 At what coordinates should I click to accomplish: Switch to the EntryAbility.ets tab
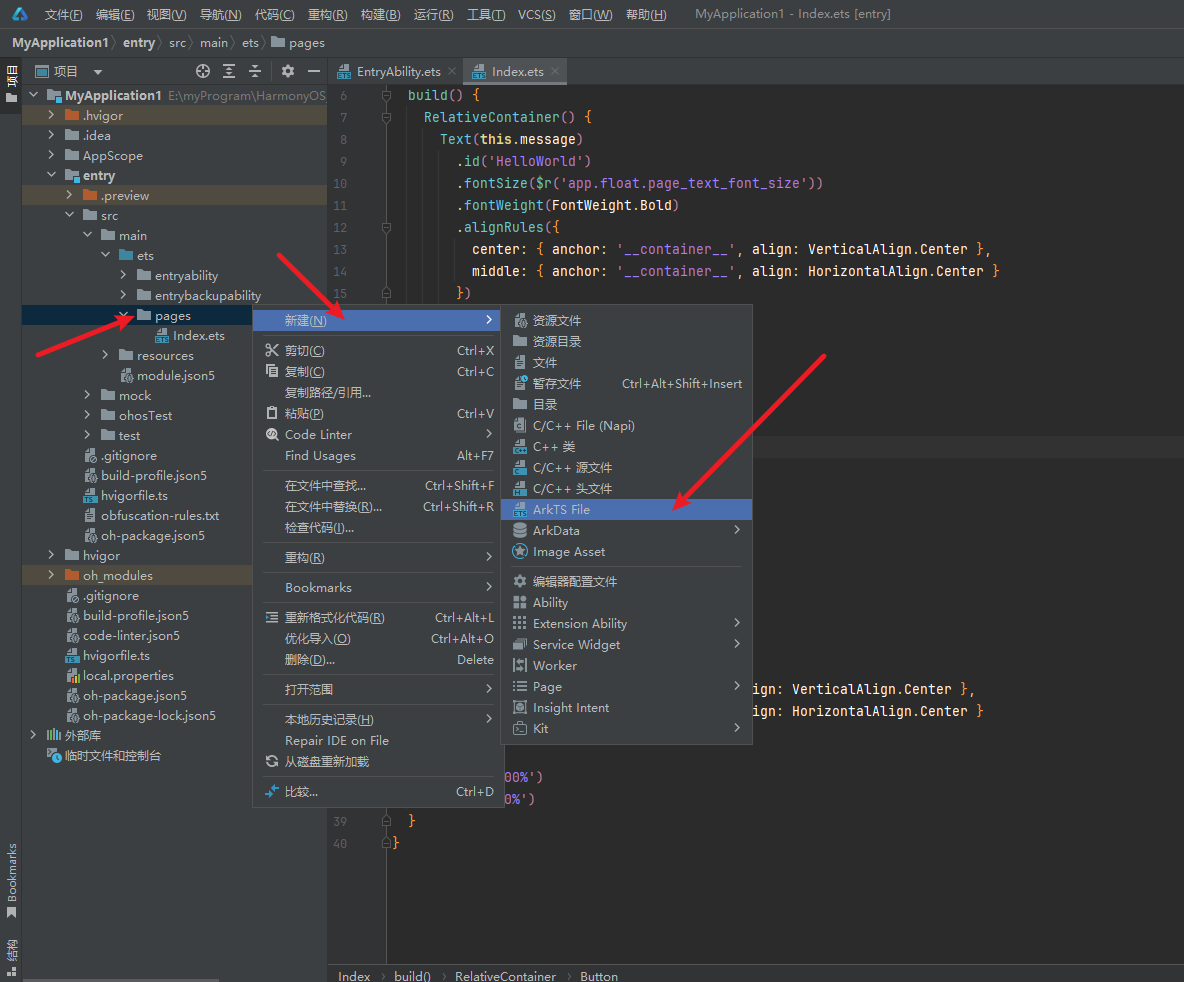coord(398,72)
